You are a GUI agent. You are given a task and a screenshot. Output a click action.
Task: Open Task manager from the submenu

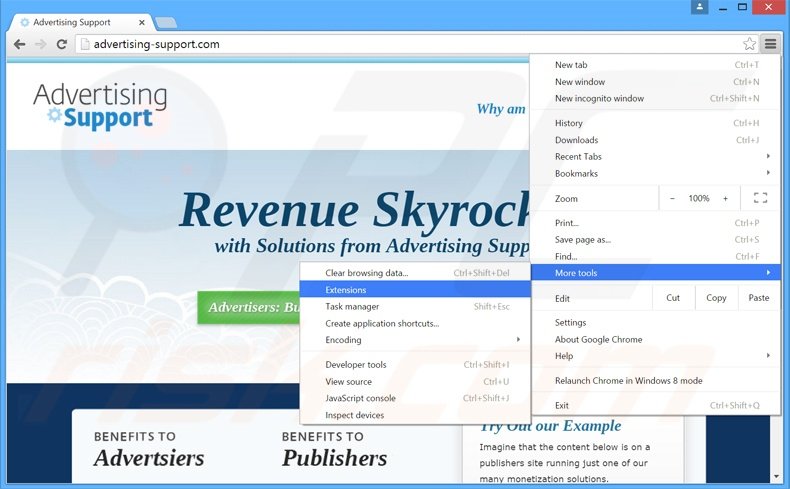click(x=415, y=306)
